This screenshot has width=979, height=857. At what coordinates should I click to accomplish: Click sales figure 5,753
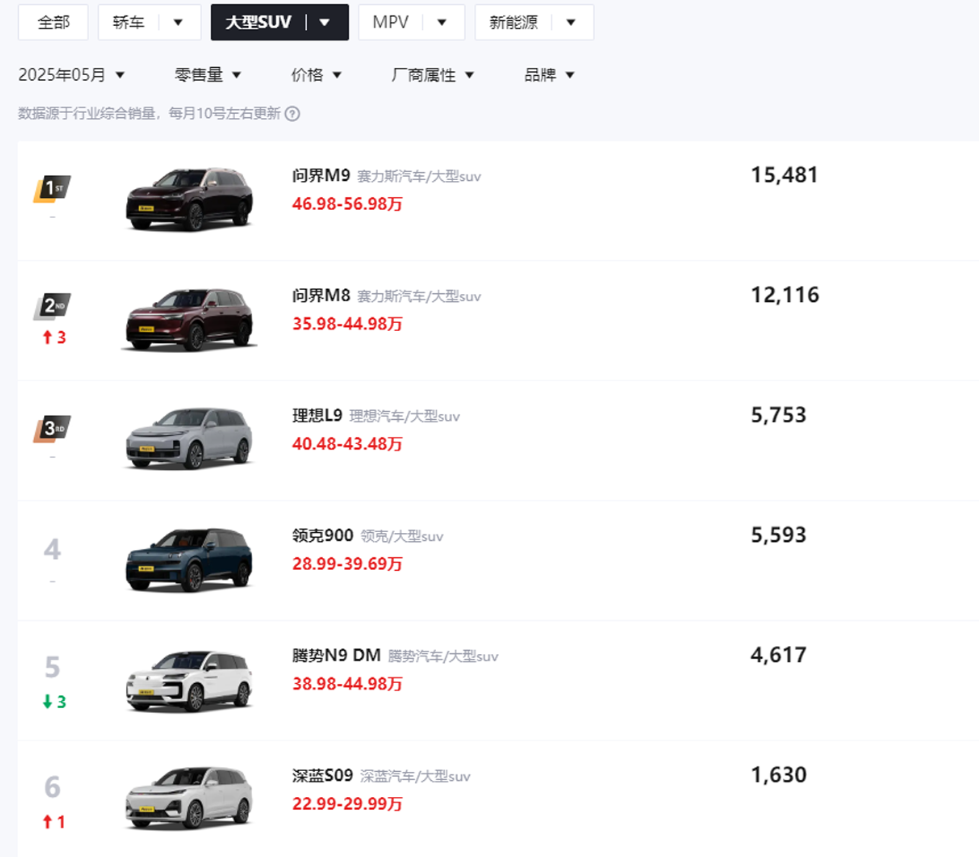[x=779, y=415]
